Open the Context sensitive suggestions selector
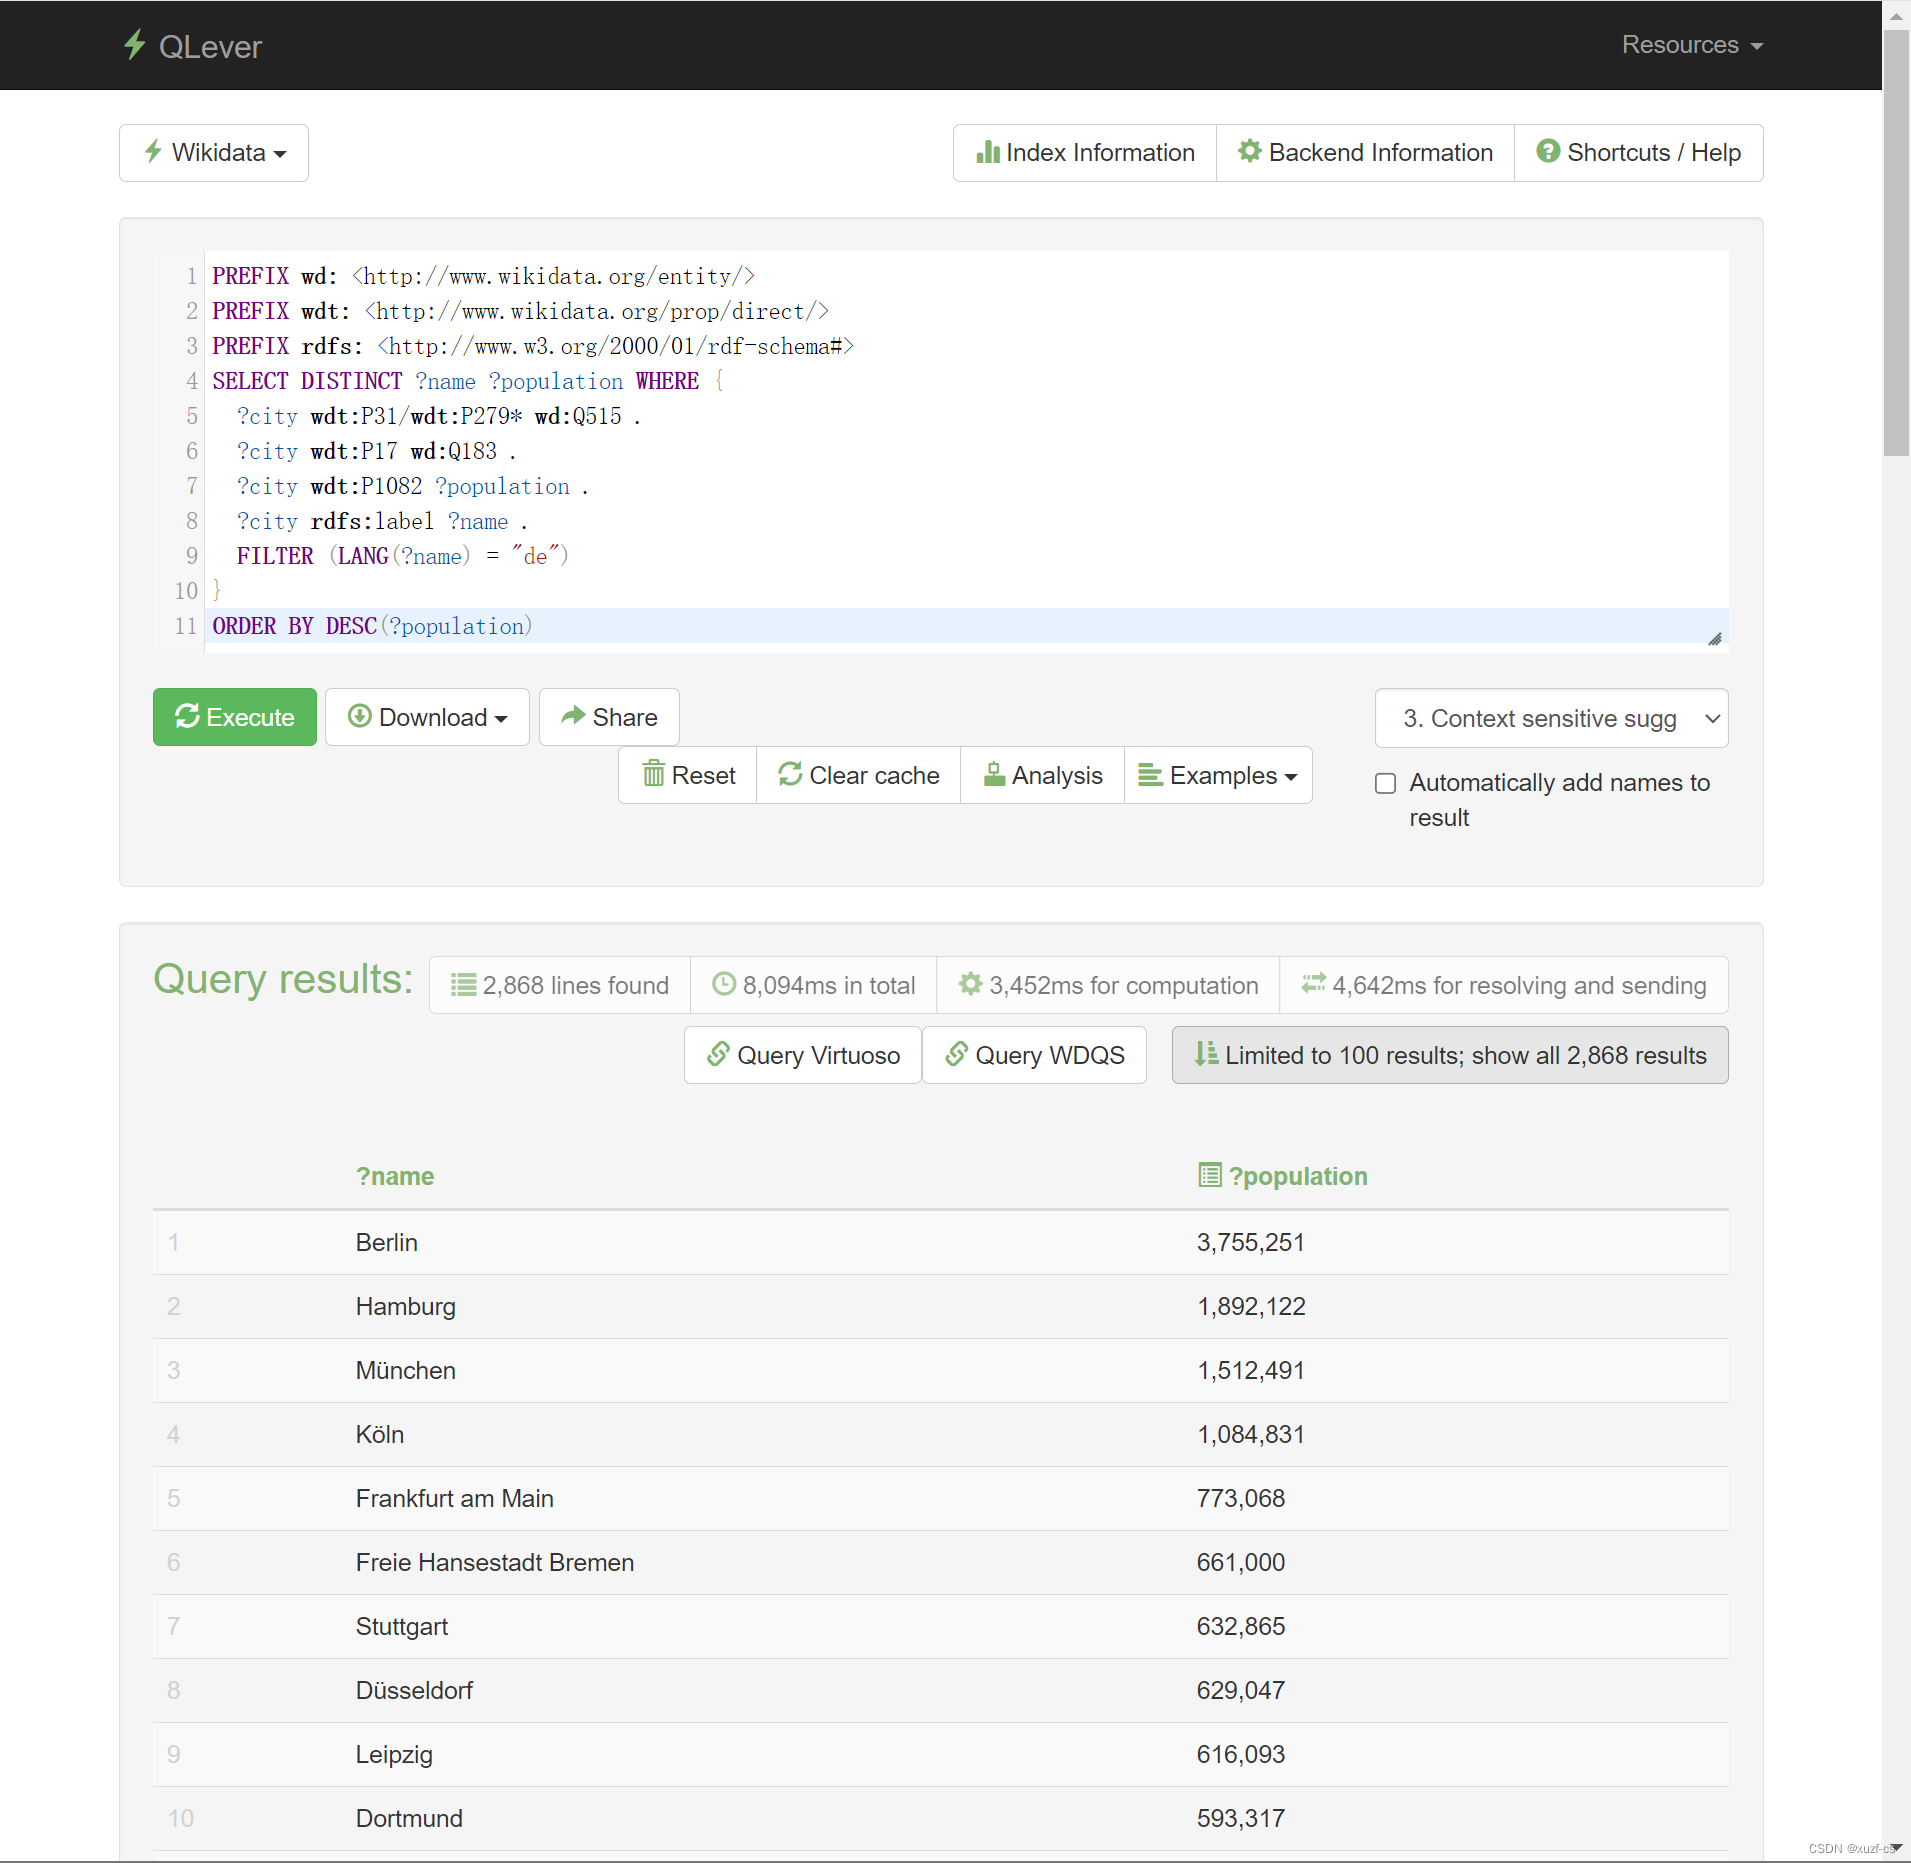1911x1863 pixels. pos(1551,718)
